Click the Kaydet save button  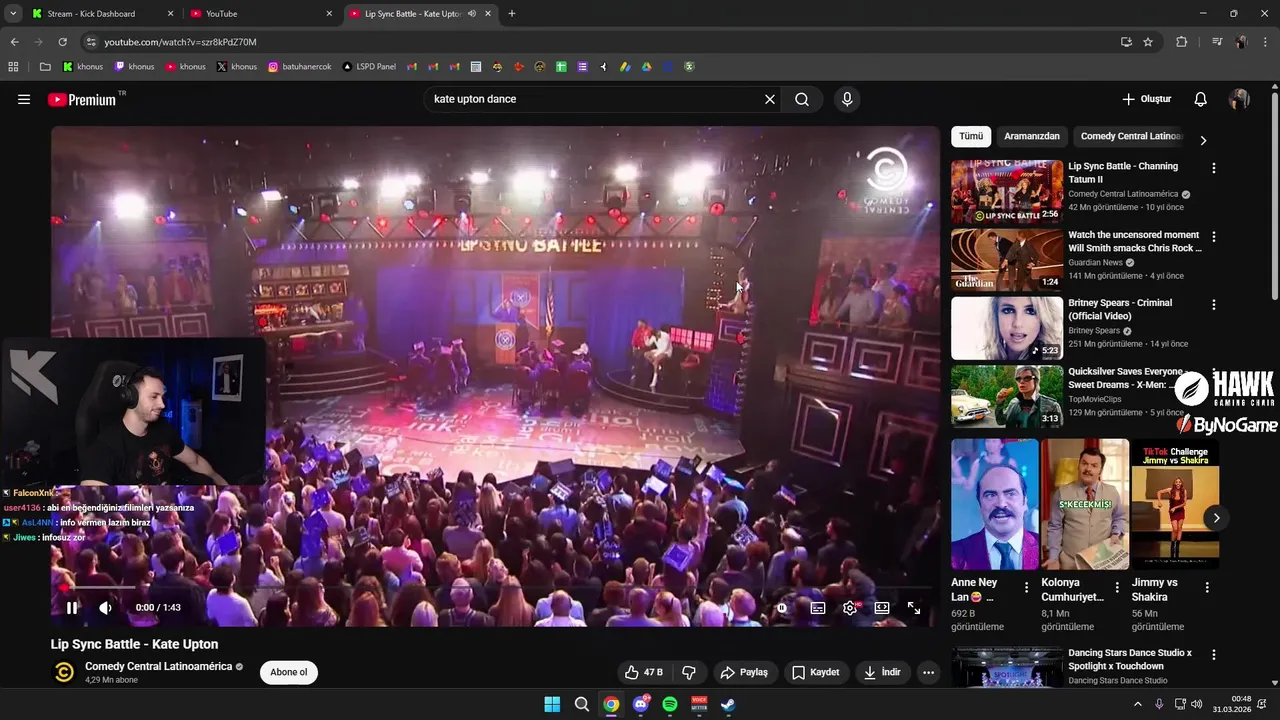pyautogui.click(x=816, y=672)
